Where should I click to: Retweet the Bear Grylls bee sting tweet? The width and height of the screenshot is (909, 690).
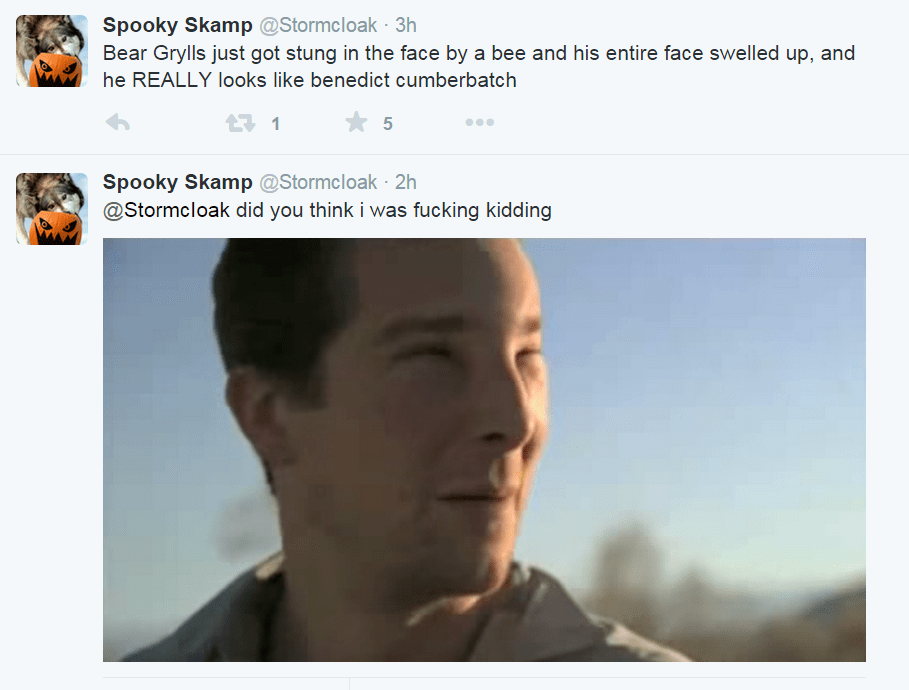(x=240, y=123)
